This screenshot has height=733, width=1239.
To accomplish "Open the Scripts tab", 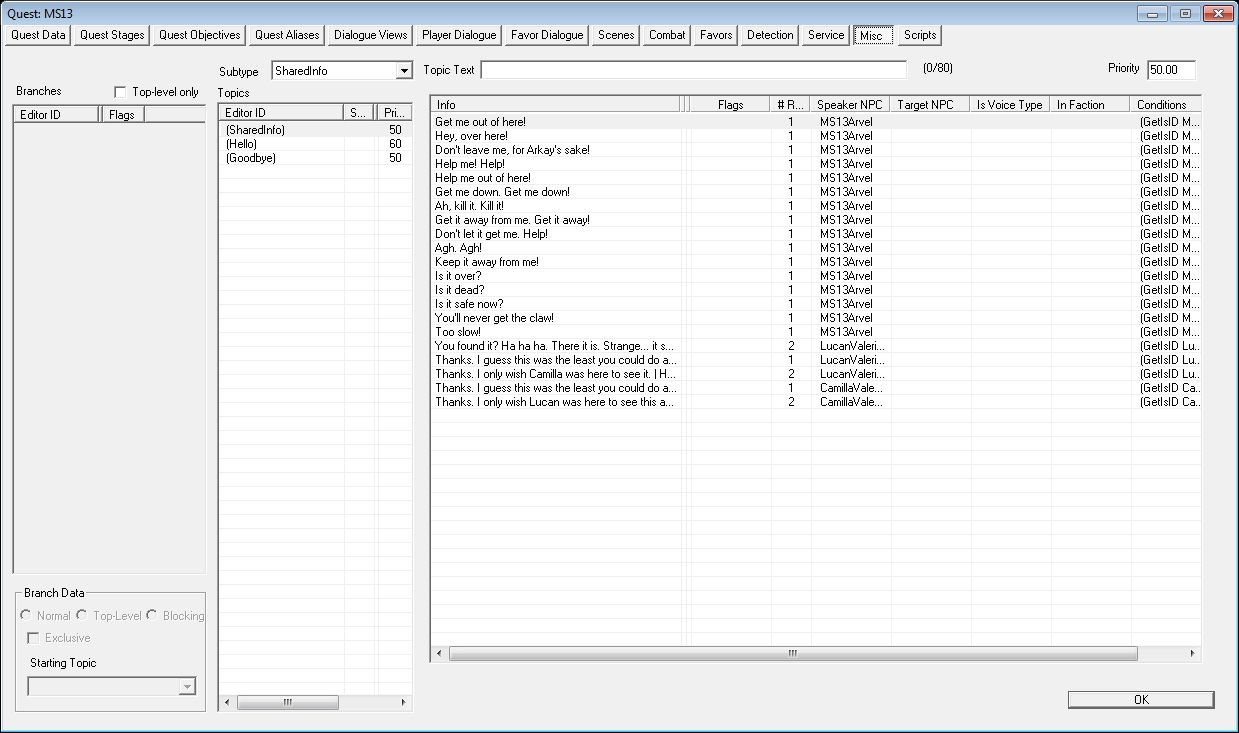I will click(920, 35).
